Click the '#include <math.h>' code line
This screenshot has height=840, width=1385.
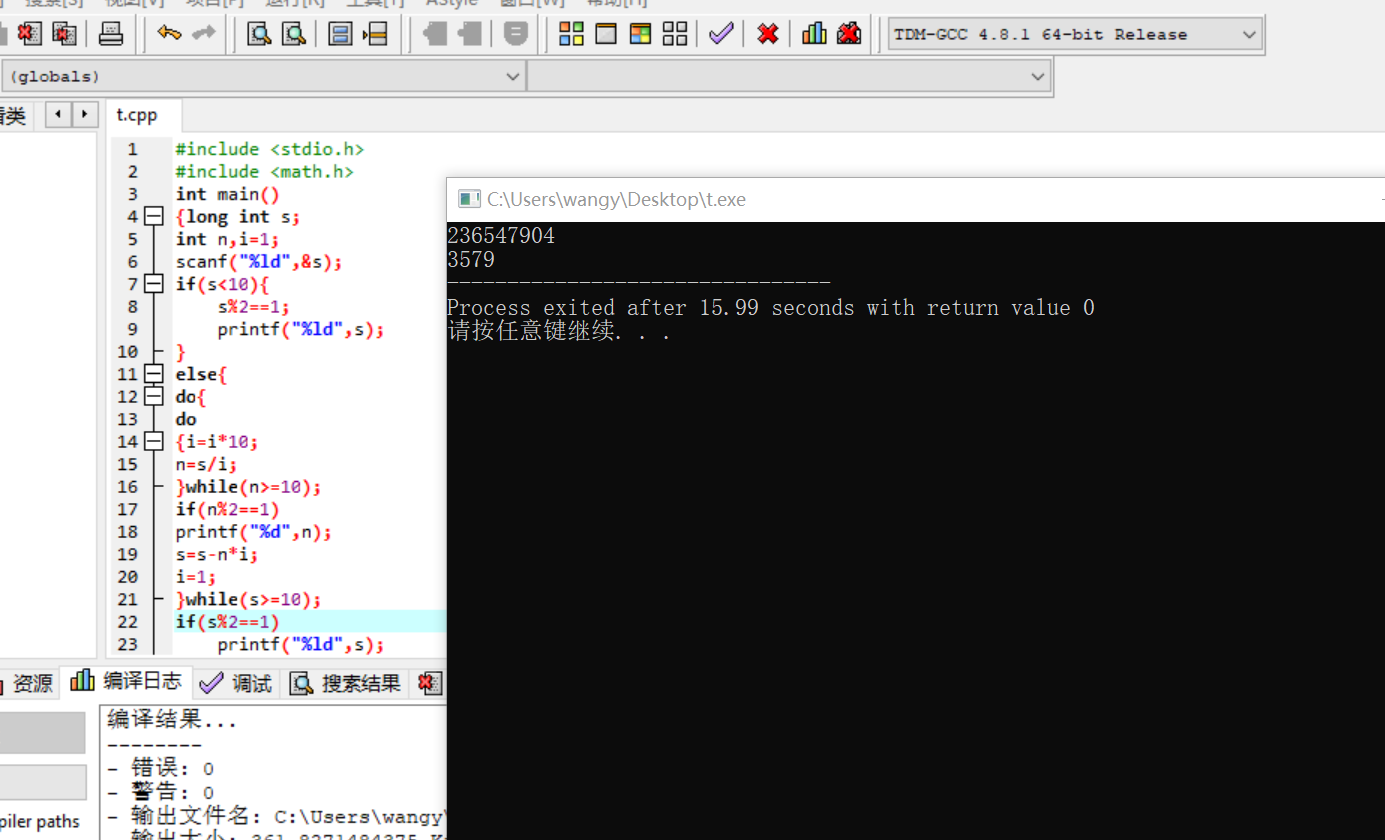[x=265, y=172]
